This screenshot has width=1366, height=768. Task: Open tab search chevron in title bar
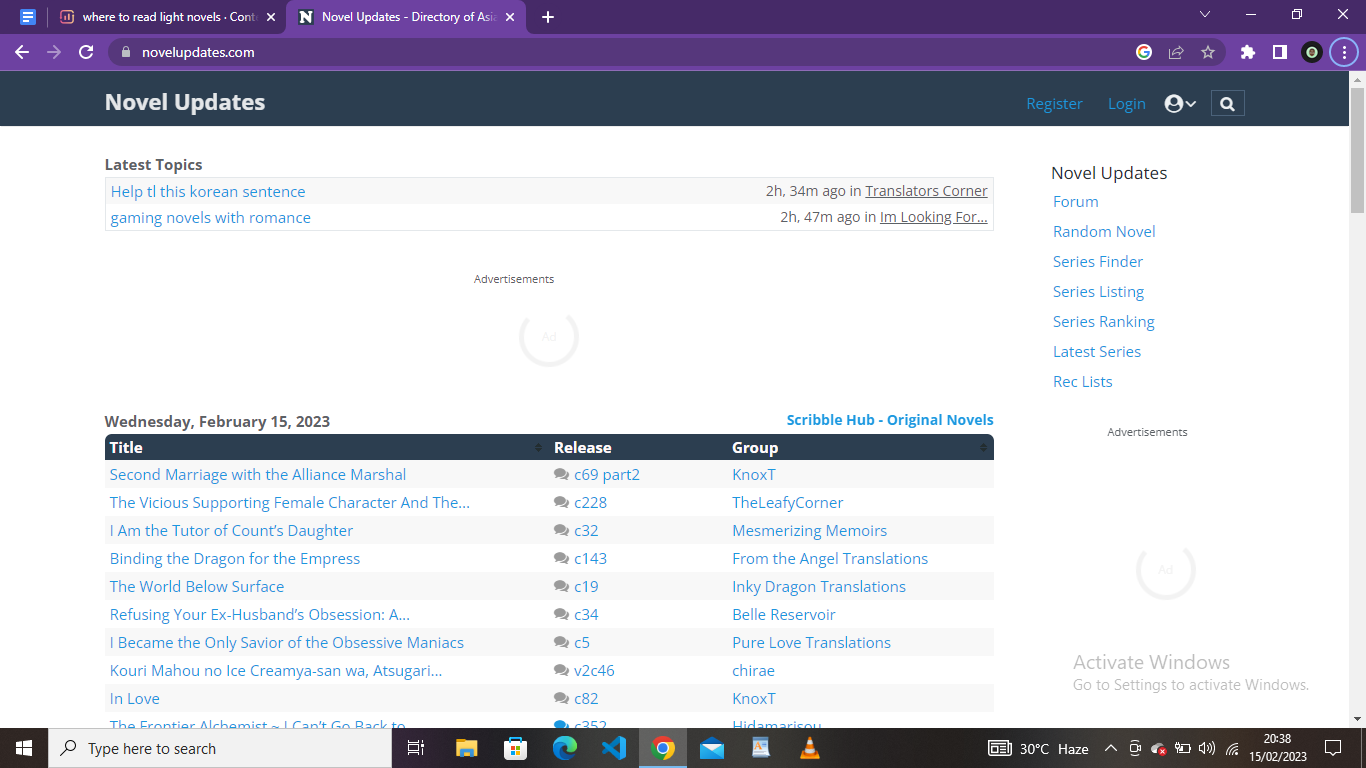pyautogui.click(x=1205, y=15)
